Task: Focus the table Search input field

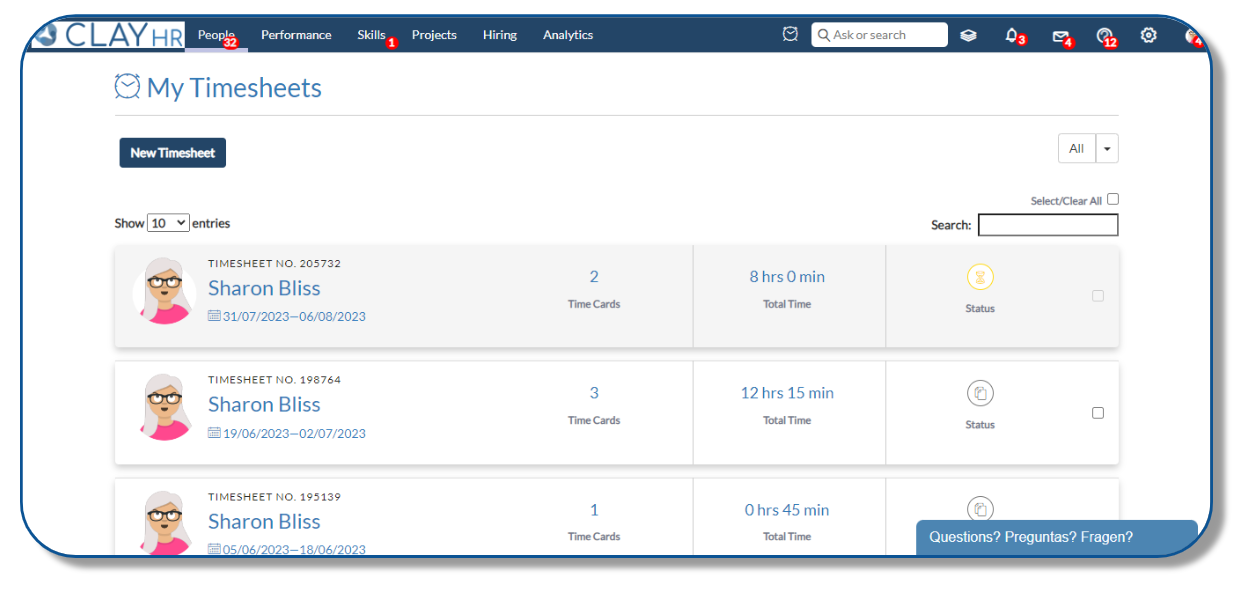Action: click(1048, 225)
